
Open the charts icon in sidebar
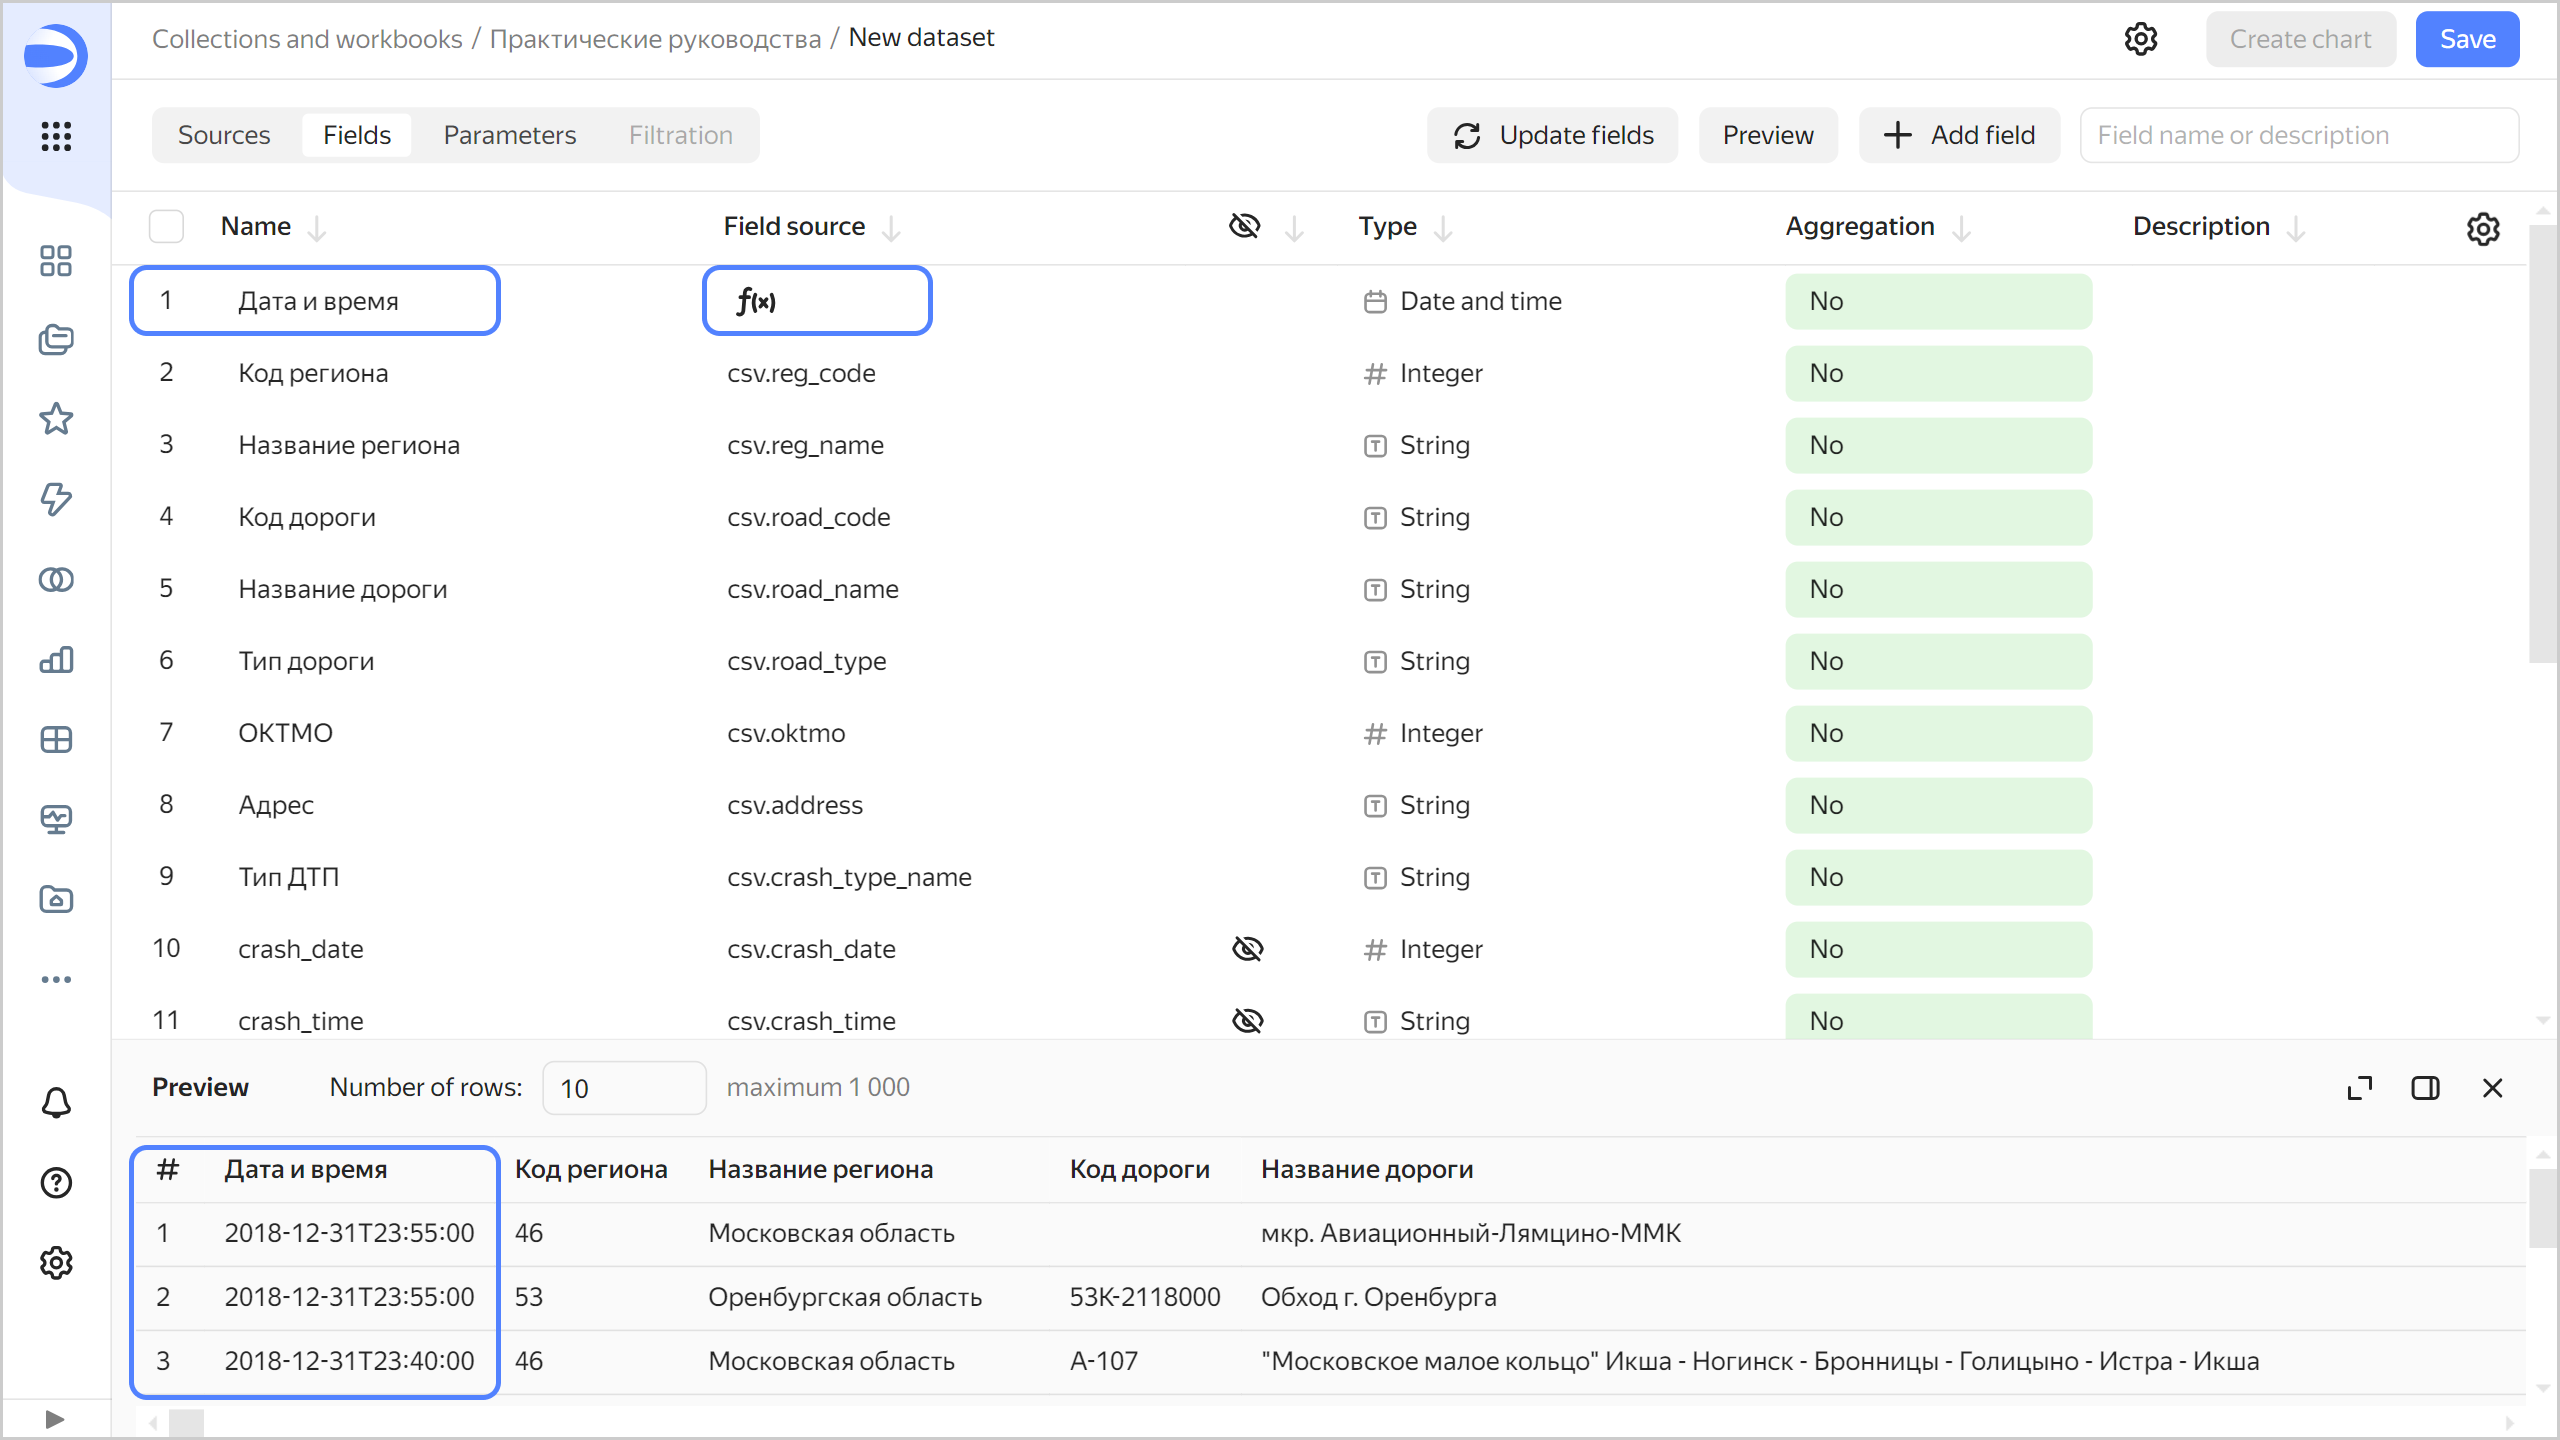[x=56, y=660]
